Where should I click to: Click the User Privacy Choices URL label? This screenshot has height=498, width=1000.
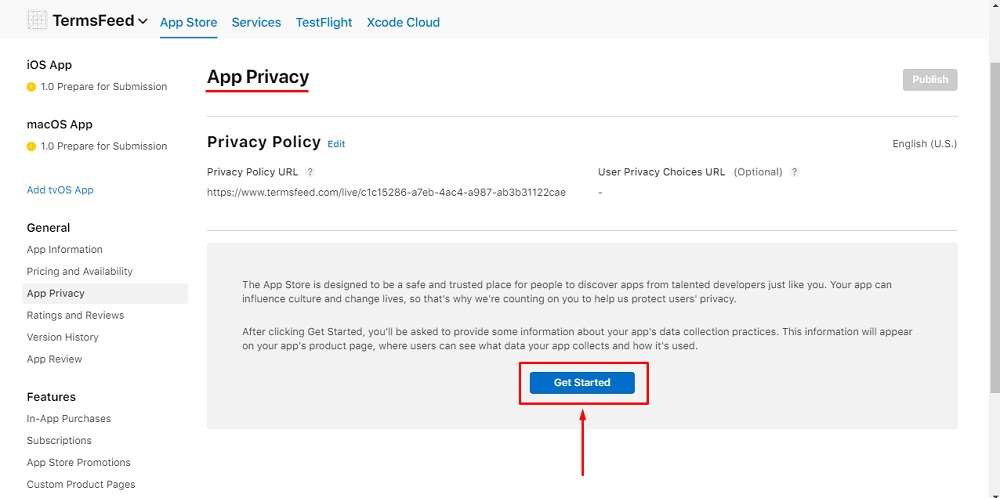click(661, 172)
